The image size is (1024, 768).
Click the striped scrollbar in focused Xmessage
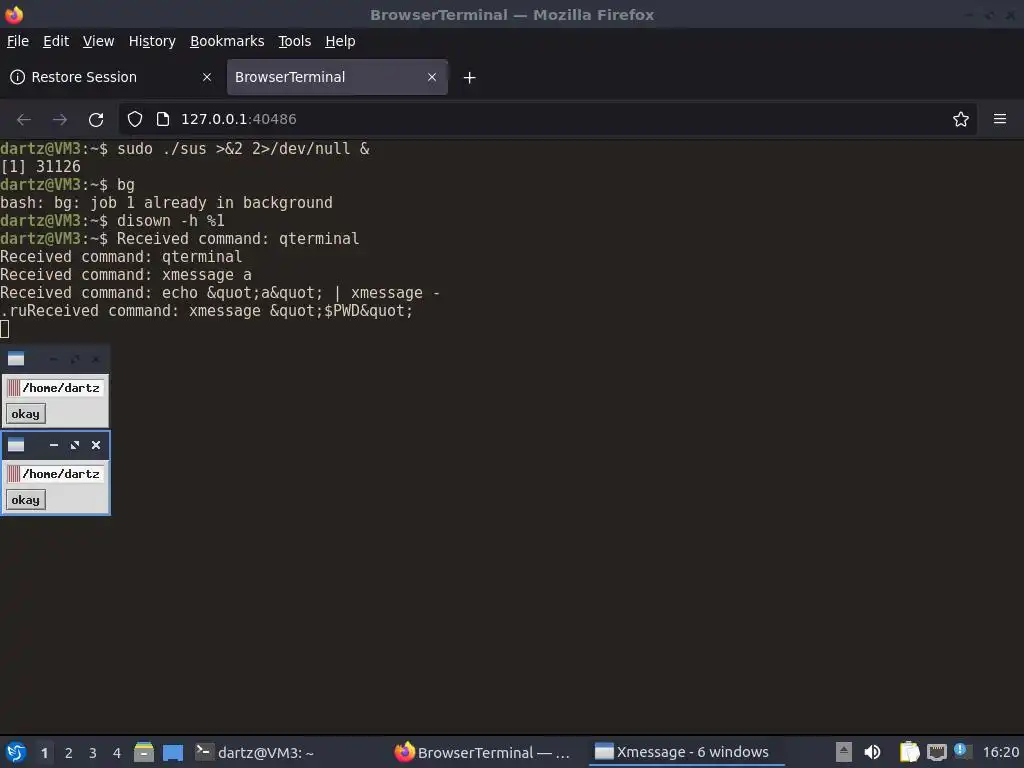click(x=13, y=474)
